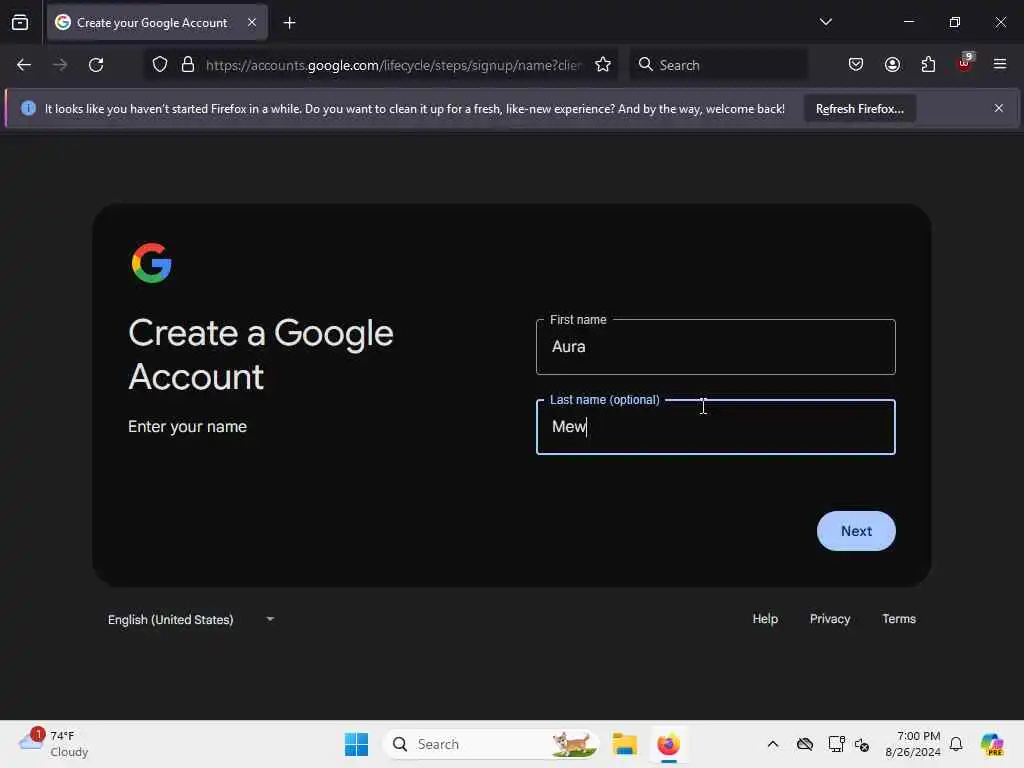Viewport: 1024px width, 768px height.
Task: Click the Firefox taskbar icon
Action: [669, 744]
